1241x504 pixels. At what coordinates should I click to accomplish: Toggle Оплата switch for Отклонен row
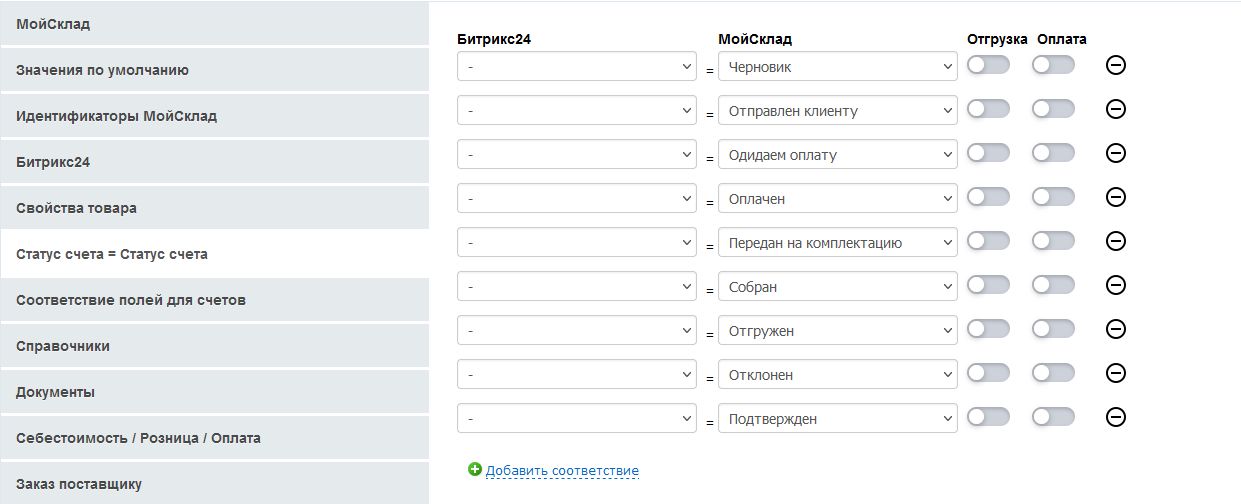(x=1053, y=373)
